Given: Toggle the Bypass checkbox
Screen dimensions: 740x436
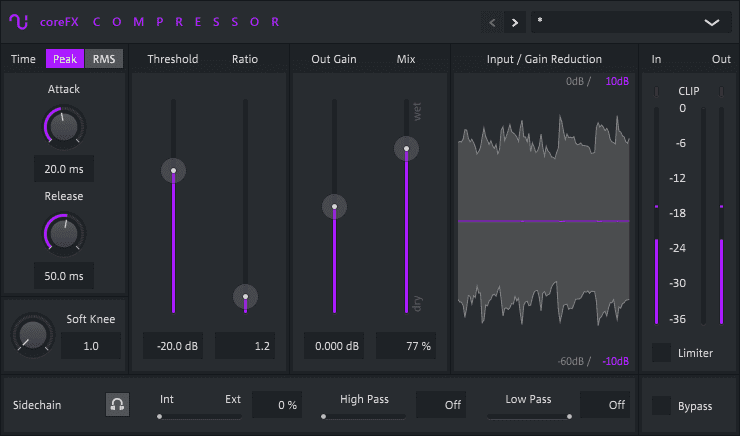Looking at the screenshot, I should 661,405.
